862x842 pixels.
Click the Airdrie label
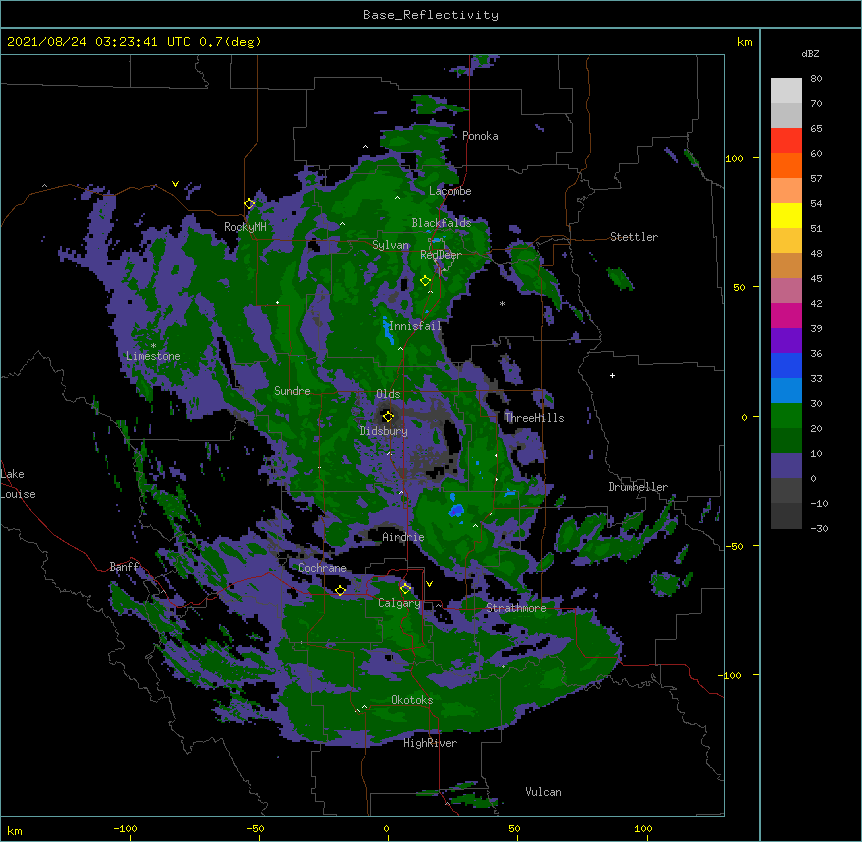(403, 537)
